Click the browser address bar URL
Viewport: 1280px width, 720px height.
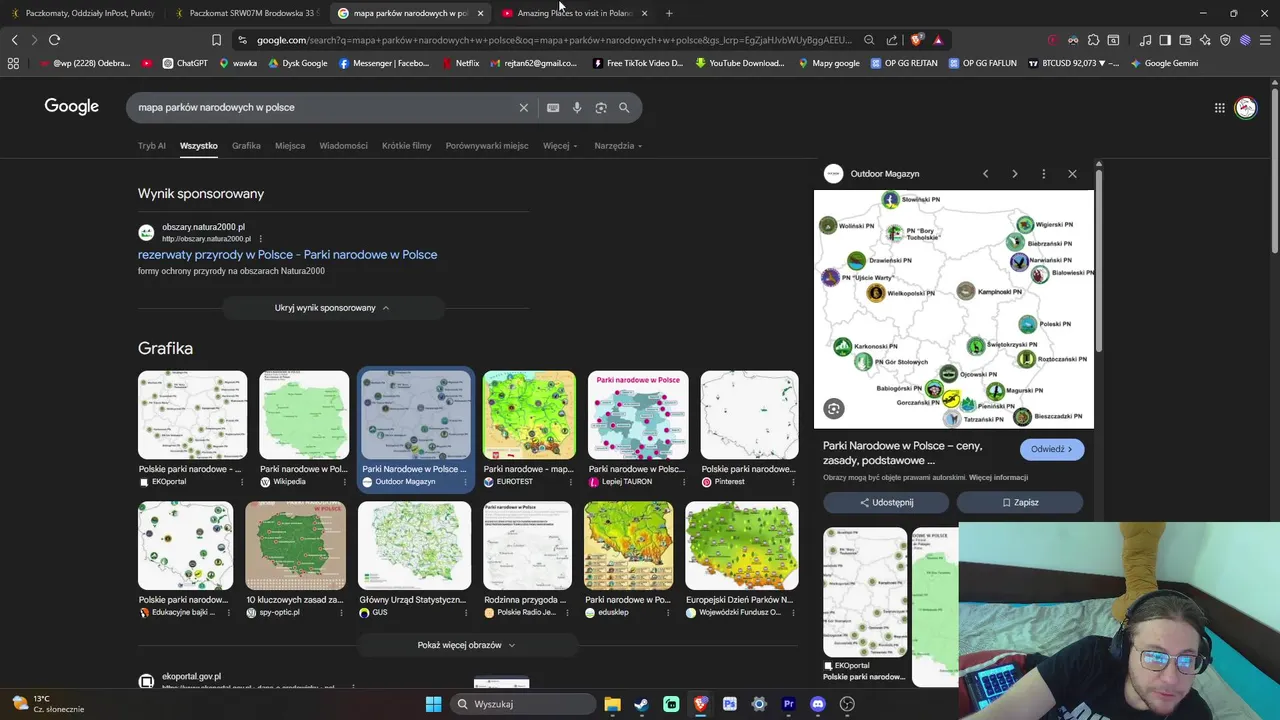click(554, 40)
